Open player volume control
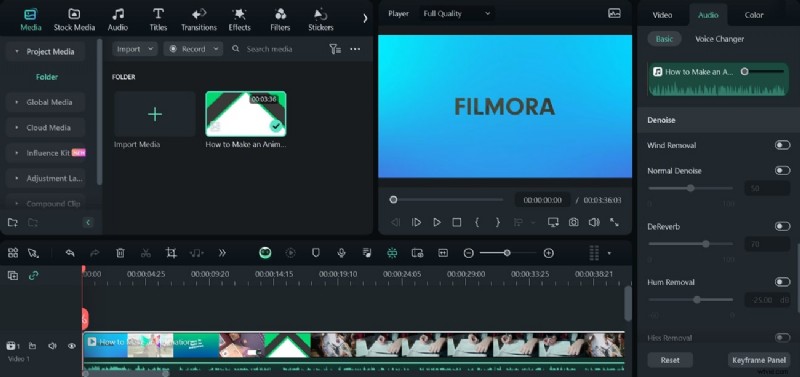Image resolution: width=800 pixels, height=377 pixels. [594, 222]
